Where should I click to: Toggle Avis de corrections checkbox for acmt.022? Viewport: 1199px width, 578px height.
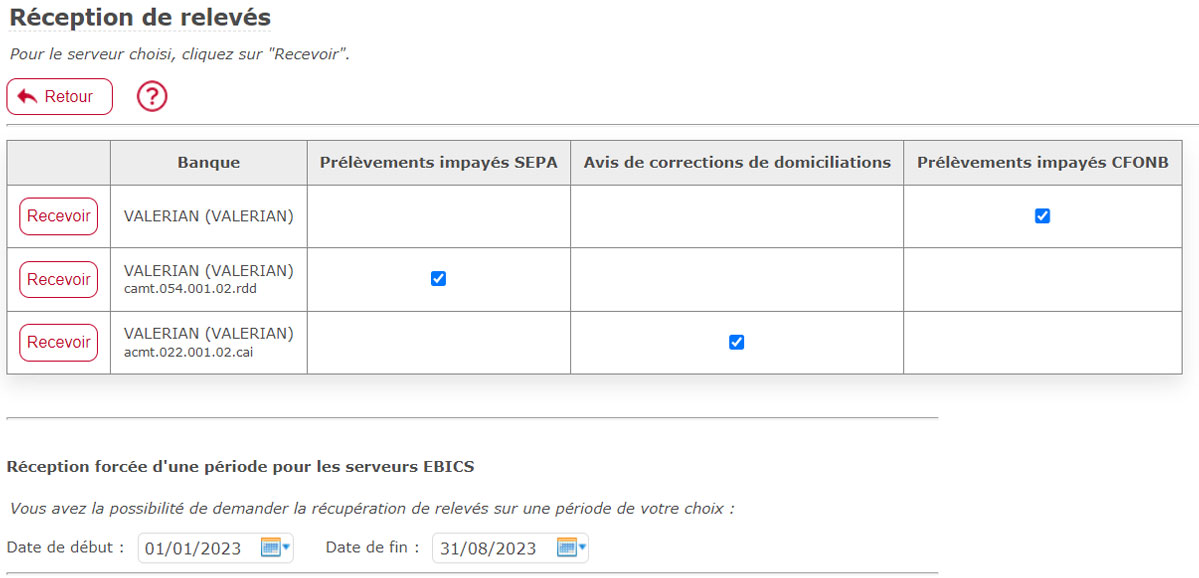pos(736,343)
